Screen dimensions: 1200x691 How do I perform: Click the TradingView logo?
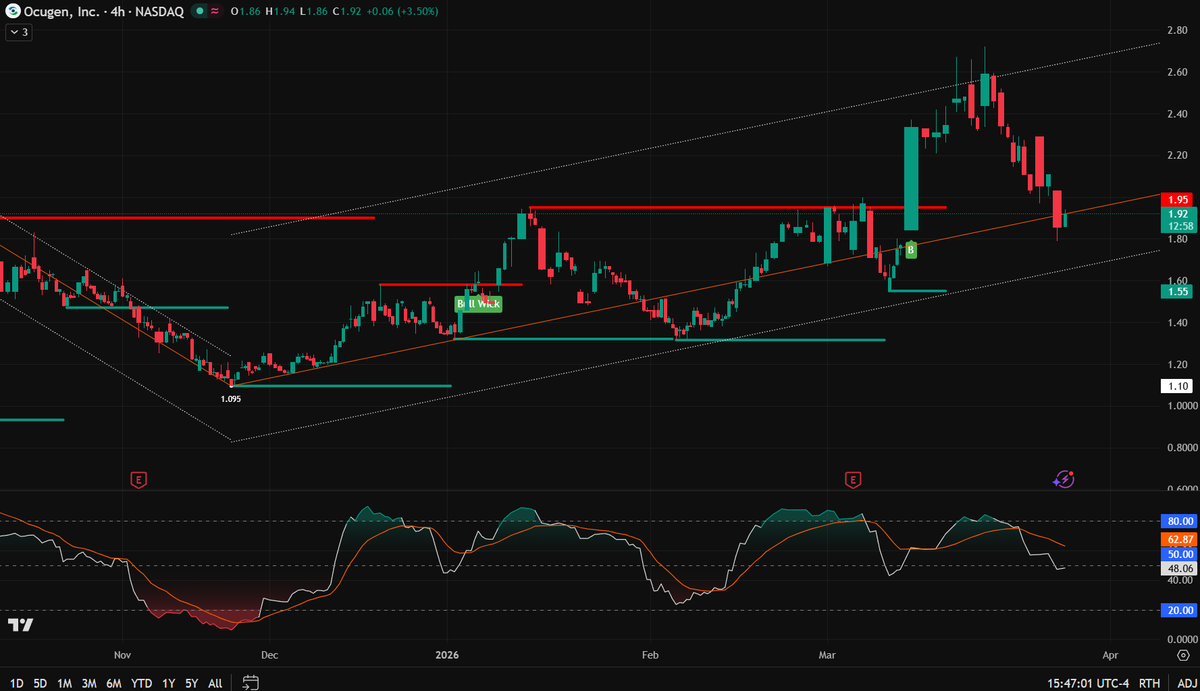point(20,625)
